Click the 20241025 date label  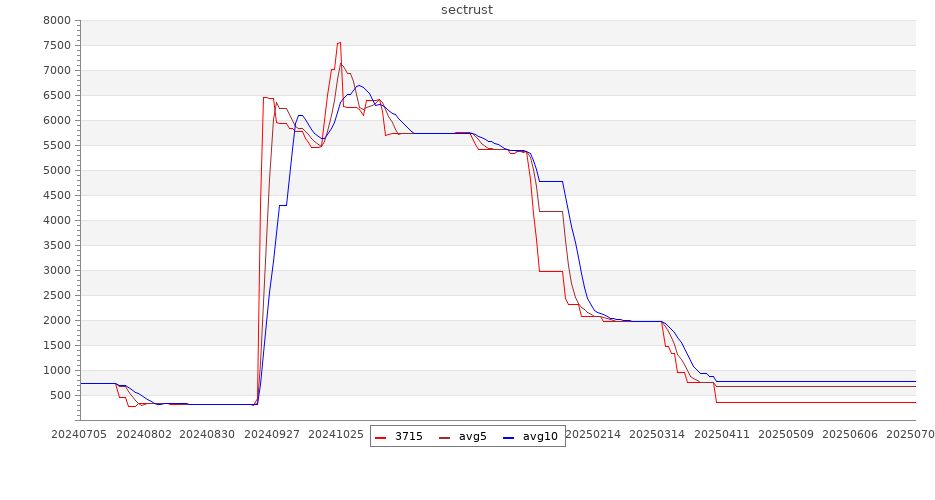click(x=336, y=434)
